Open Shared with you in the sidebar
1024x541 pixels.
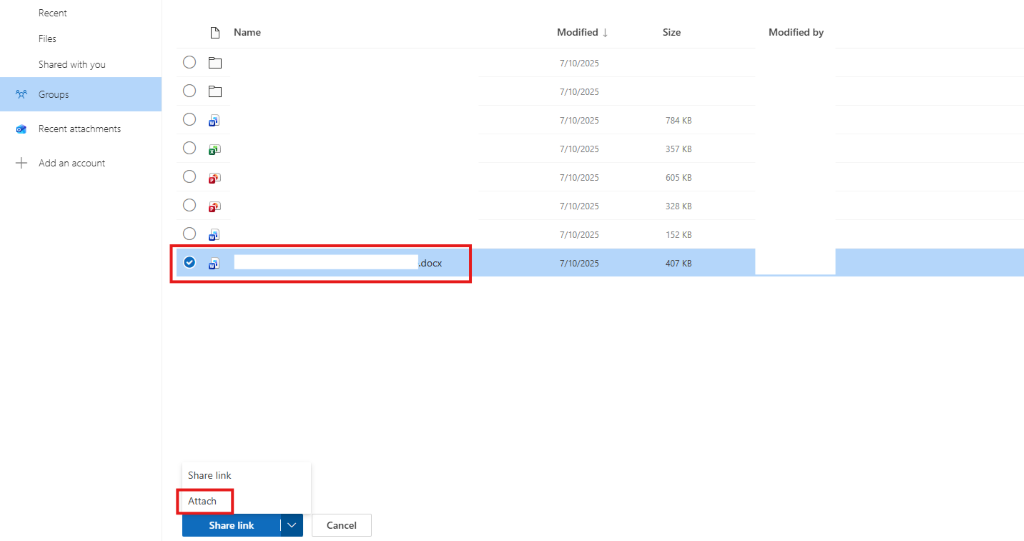click(72, 65)
